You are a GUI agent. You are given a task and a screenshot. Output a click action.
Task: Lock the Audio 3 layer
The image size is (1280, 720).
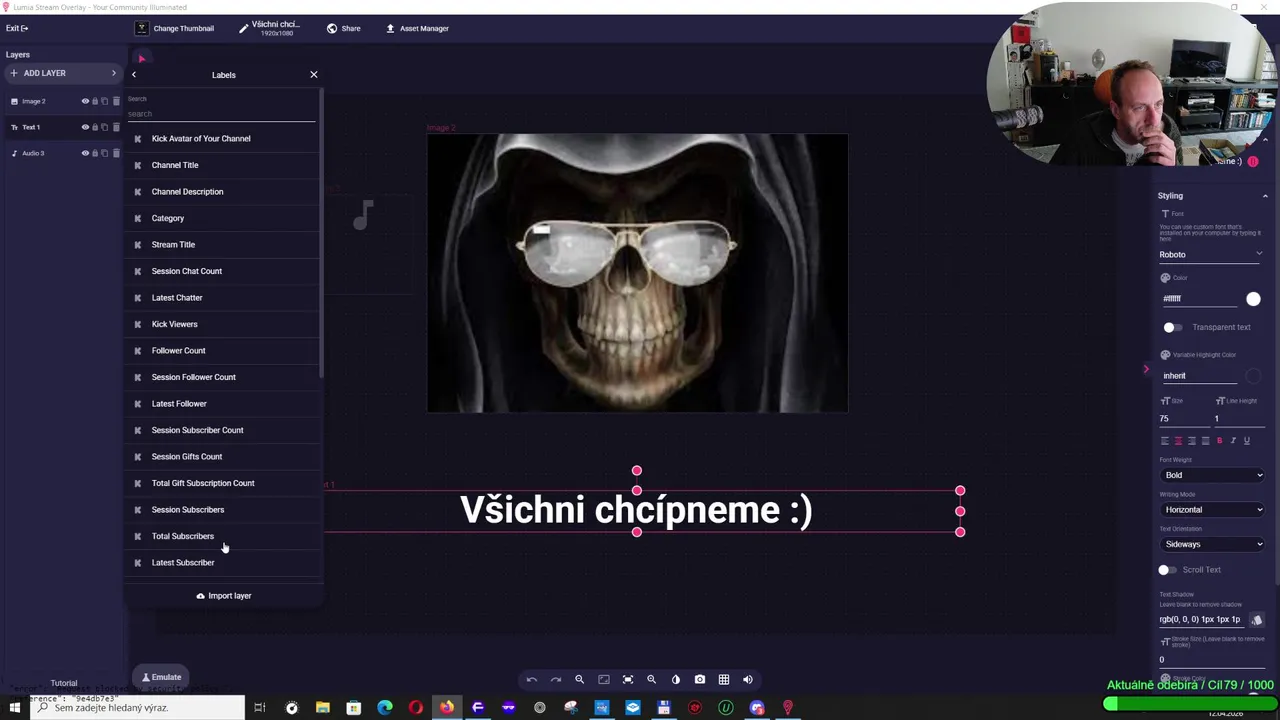[95, 153]
